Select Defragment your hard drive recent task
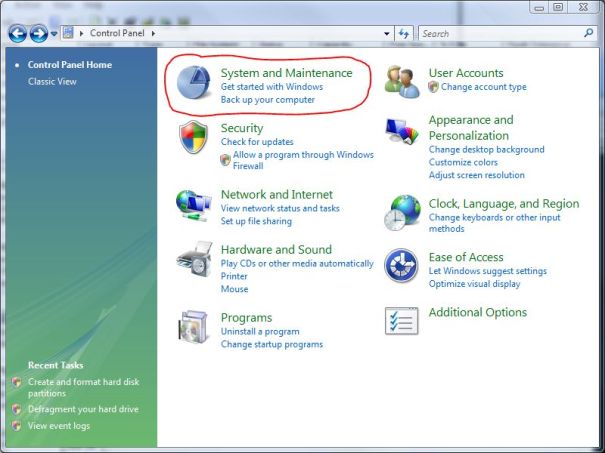 pos(83,410)
